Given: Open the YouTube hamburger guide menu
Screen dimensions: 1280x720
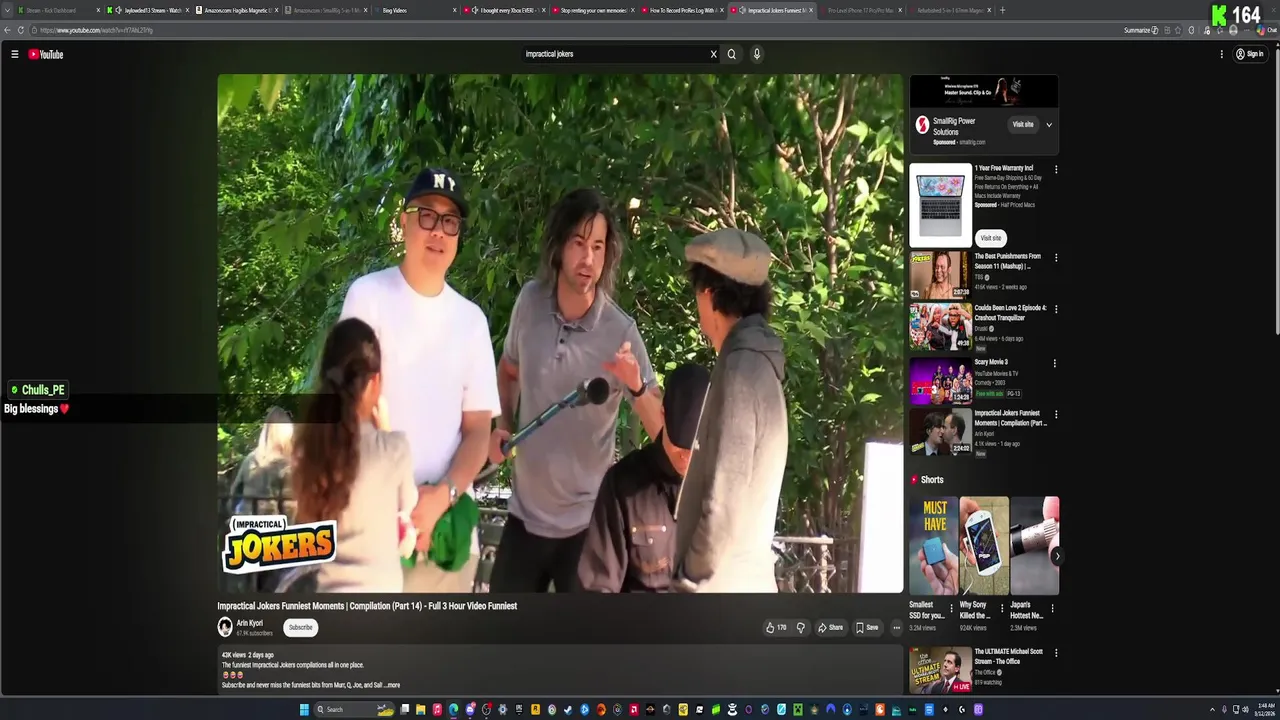Looking at the screenshot, I should [14, 54].
